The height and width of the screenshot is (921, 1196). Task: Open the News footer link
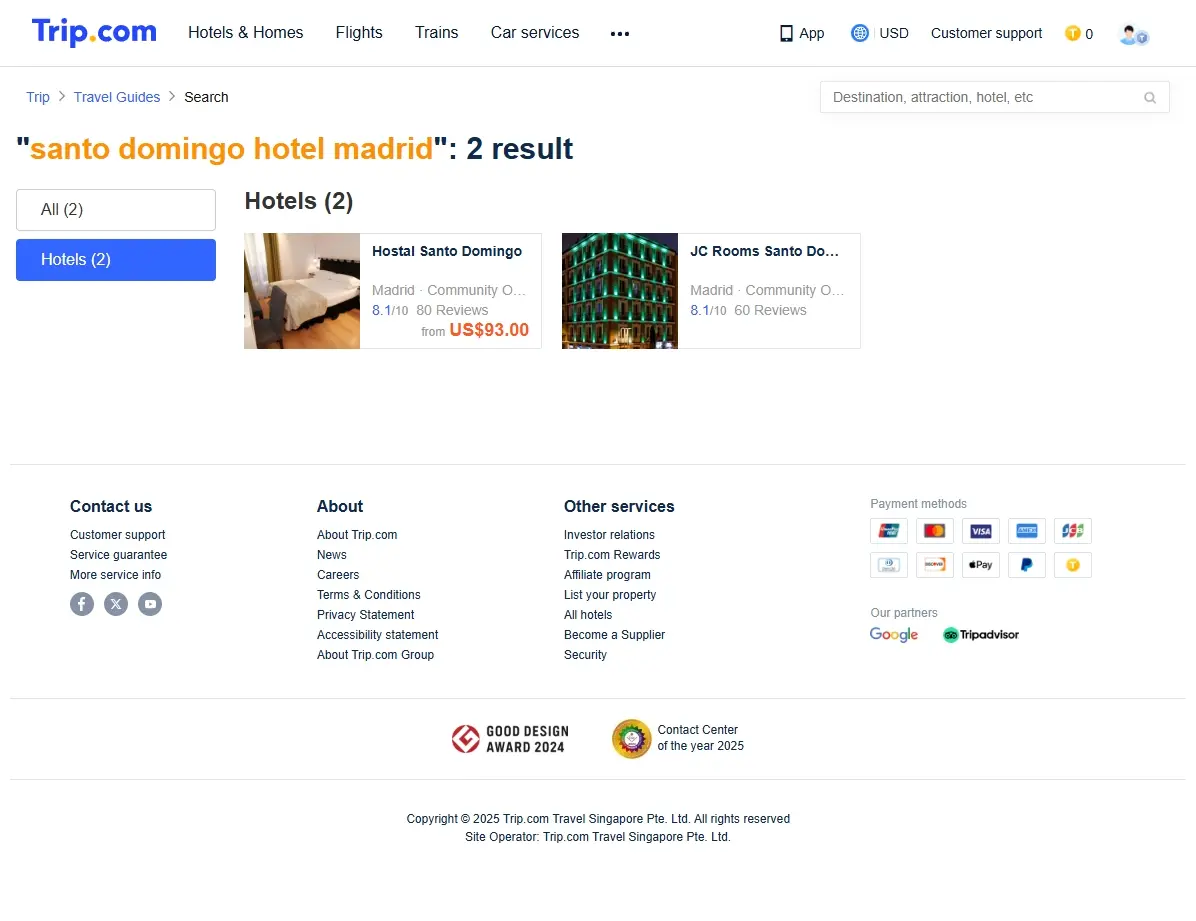coord(332,555)
